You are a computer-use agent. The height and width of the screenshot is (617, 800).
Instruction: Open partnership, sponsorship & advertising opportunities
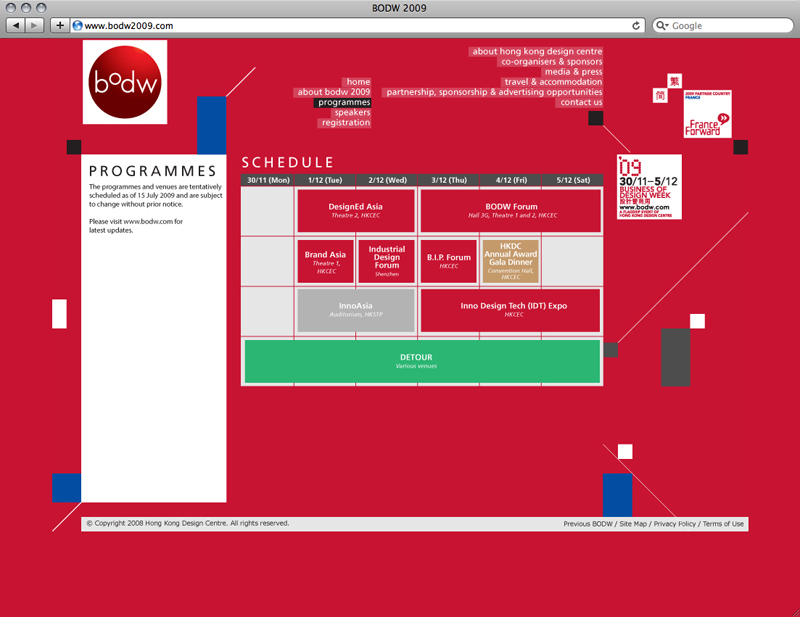[494, 92]
